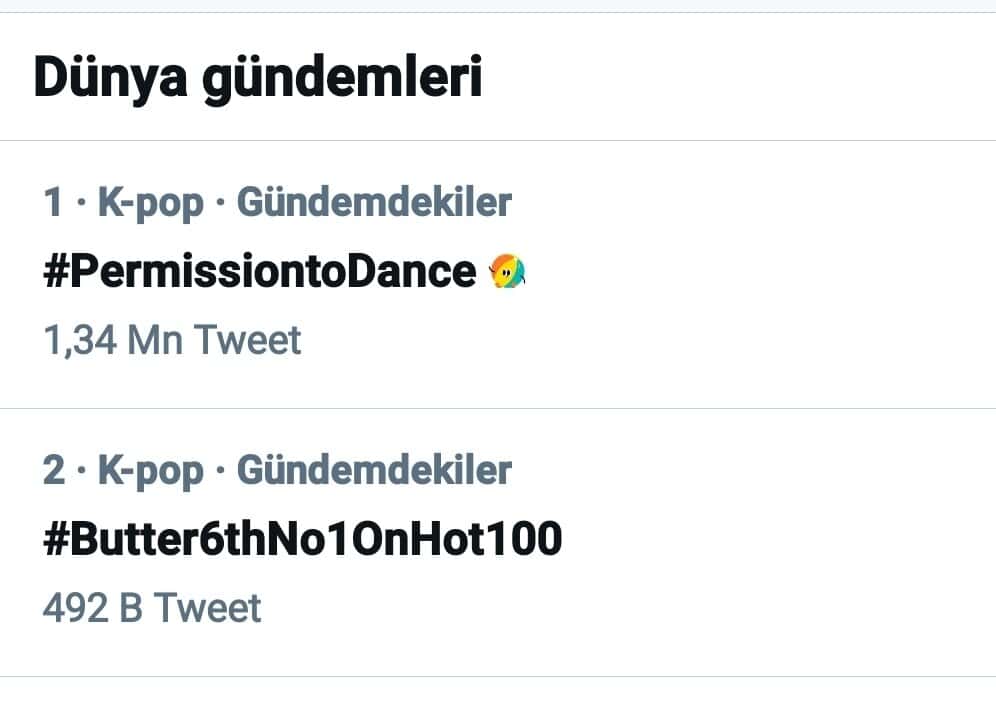Open the #PermissiontoDance trending hashtag

coord(260,272)
